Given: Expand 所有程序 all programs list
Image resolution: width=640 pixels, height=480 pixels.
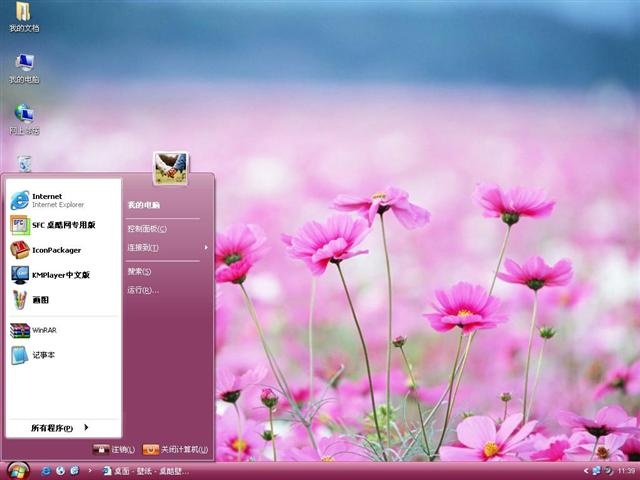Looking at the screenshot, I should [x=60, y=428].
